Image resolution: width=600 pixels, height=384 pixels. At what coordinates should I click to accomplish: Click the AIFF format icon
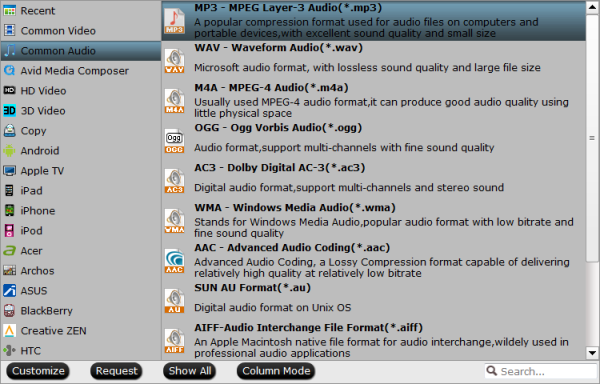click(174, 341)
